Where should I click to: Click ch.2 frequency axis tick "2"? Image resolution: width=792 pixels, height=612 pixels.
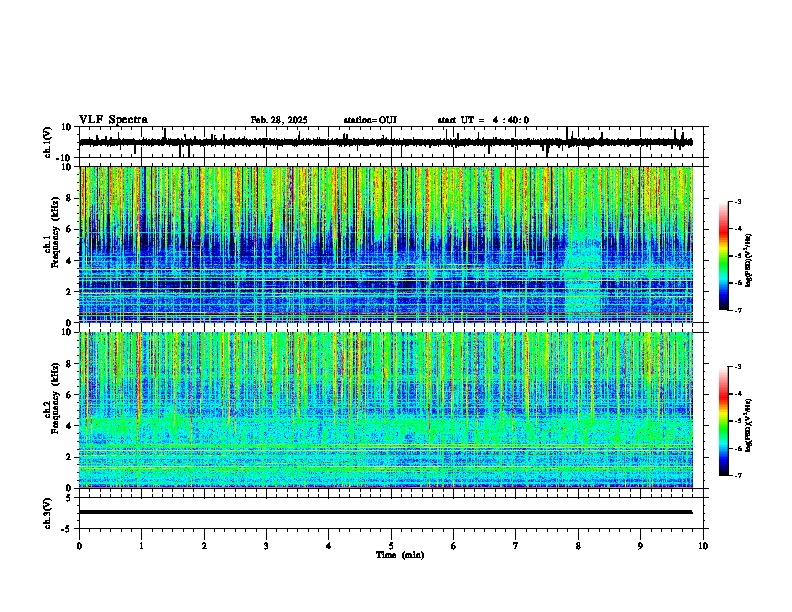coord(70,457)
